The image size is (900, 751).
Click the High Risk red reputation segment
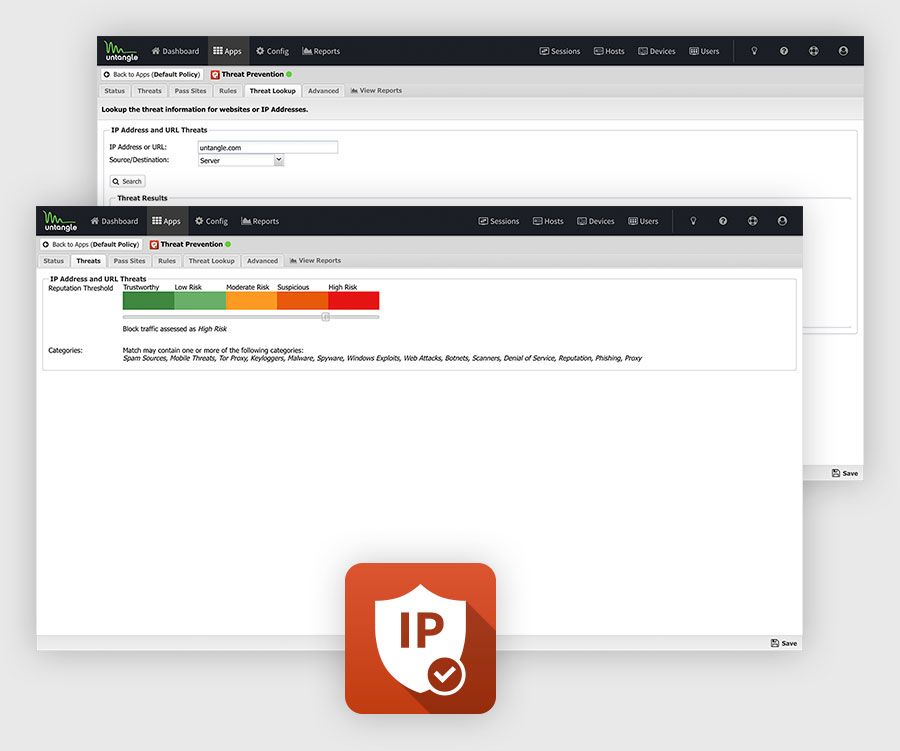[x=354, y=300]
